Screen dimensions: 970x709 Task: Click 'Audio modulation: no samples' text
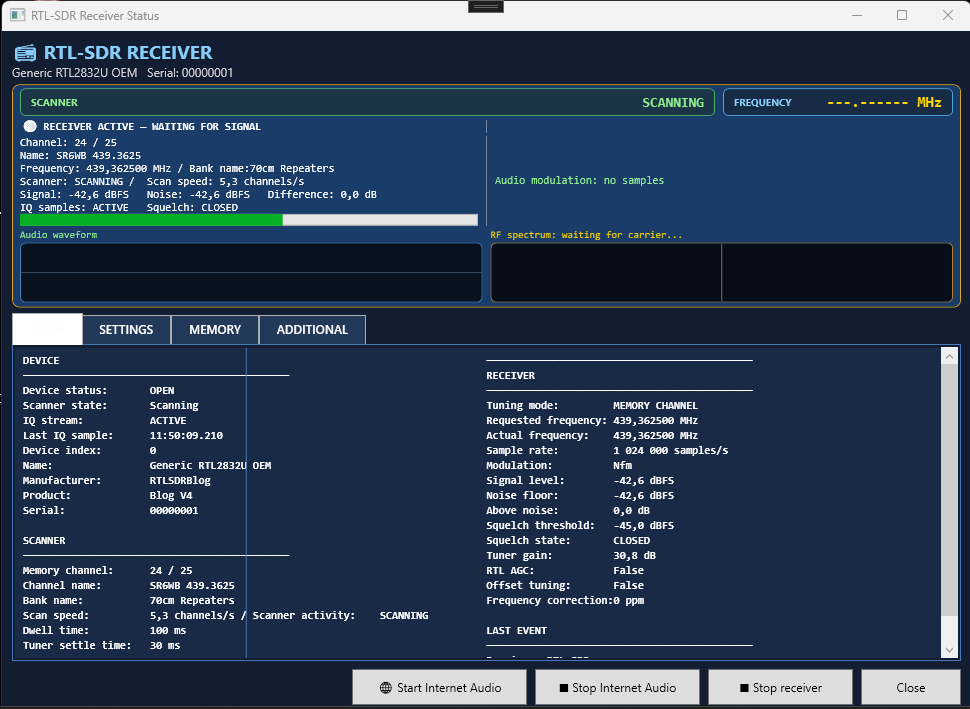point(579,181)
